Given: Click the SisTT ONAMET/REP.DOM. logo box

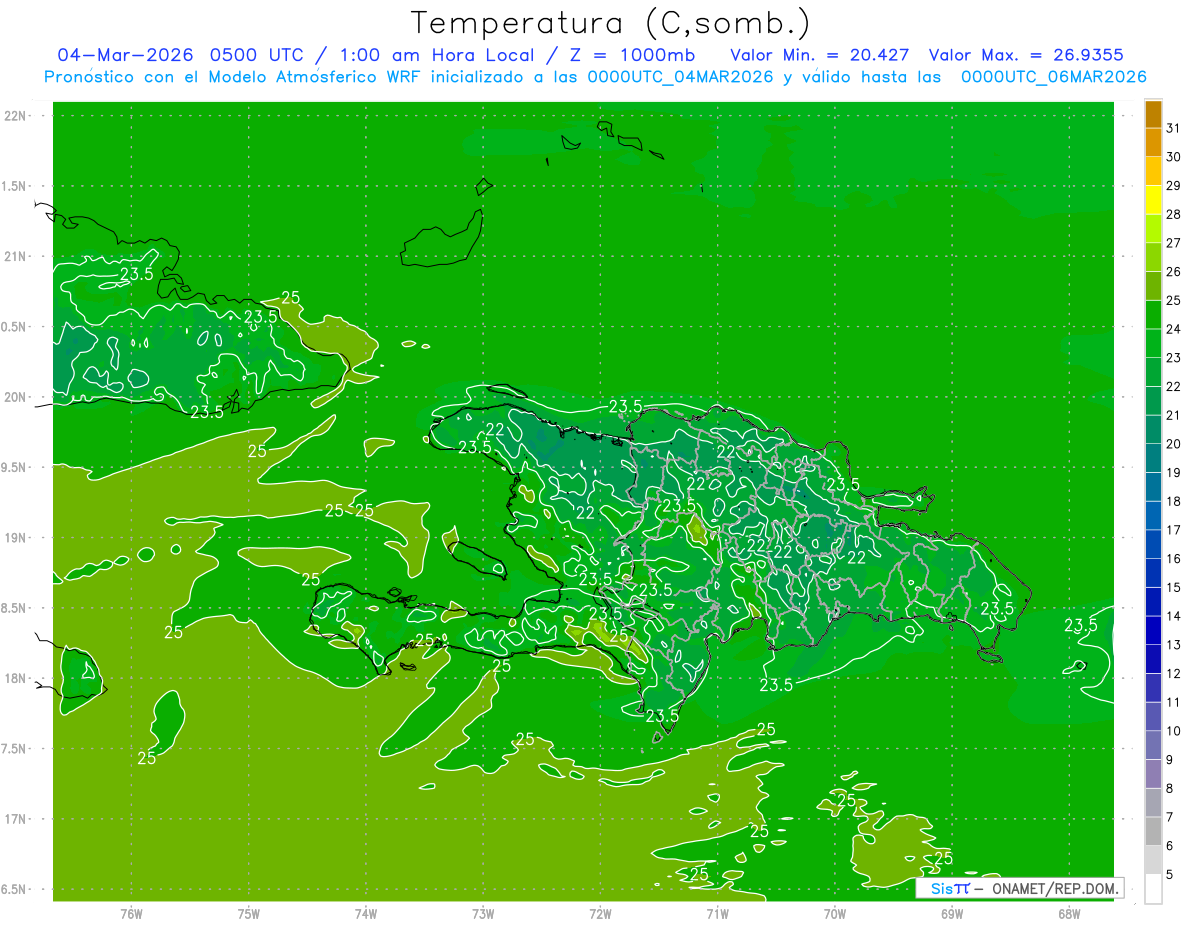Looking at the screenshot, I should click(x=1020, y=888).
